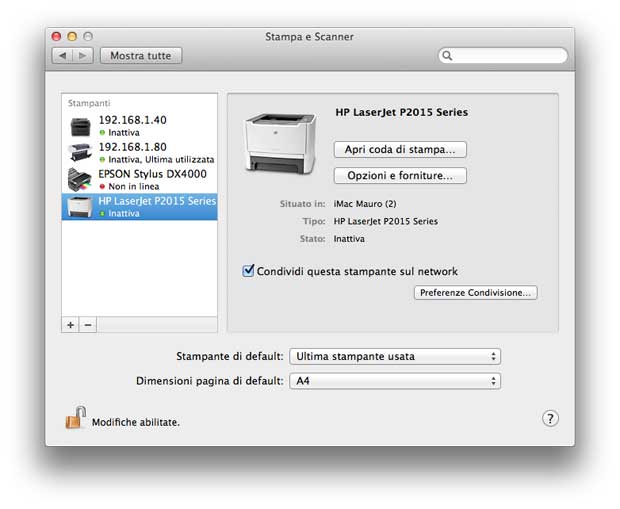Open Opzioni e forniture settings

400,176
